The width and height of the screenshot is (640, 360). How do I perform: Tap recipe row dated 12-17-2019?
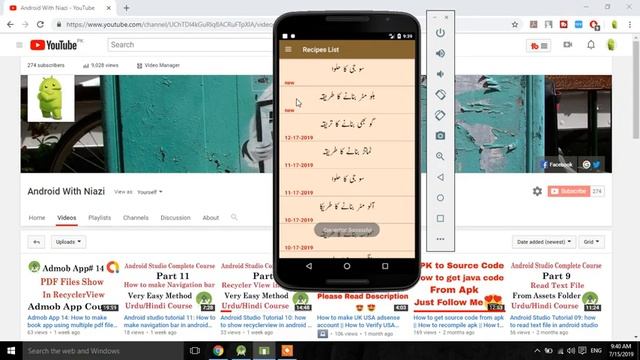347,127
